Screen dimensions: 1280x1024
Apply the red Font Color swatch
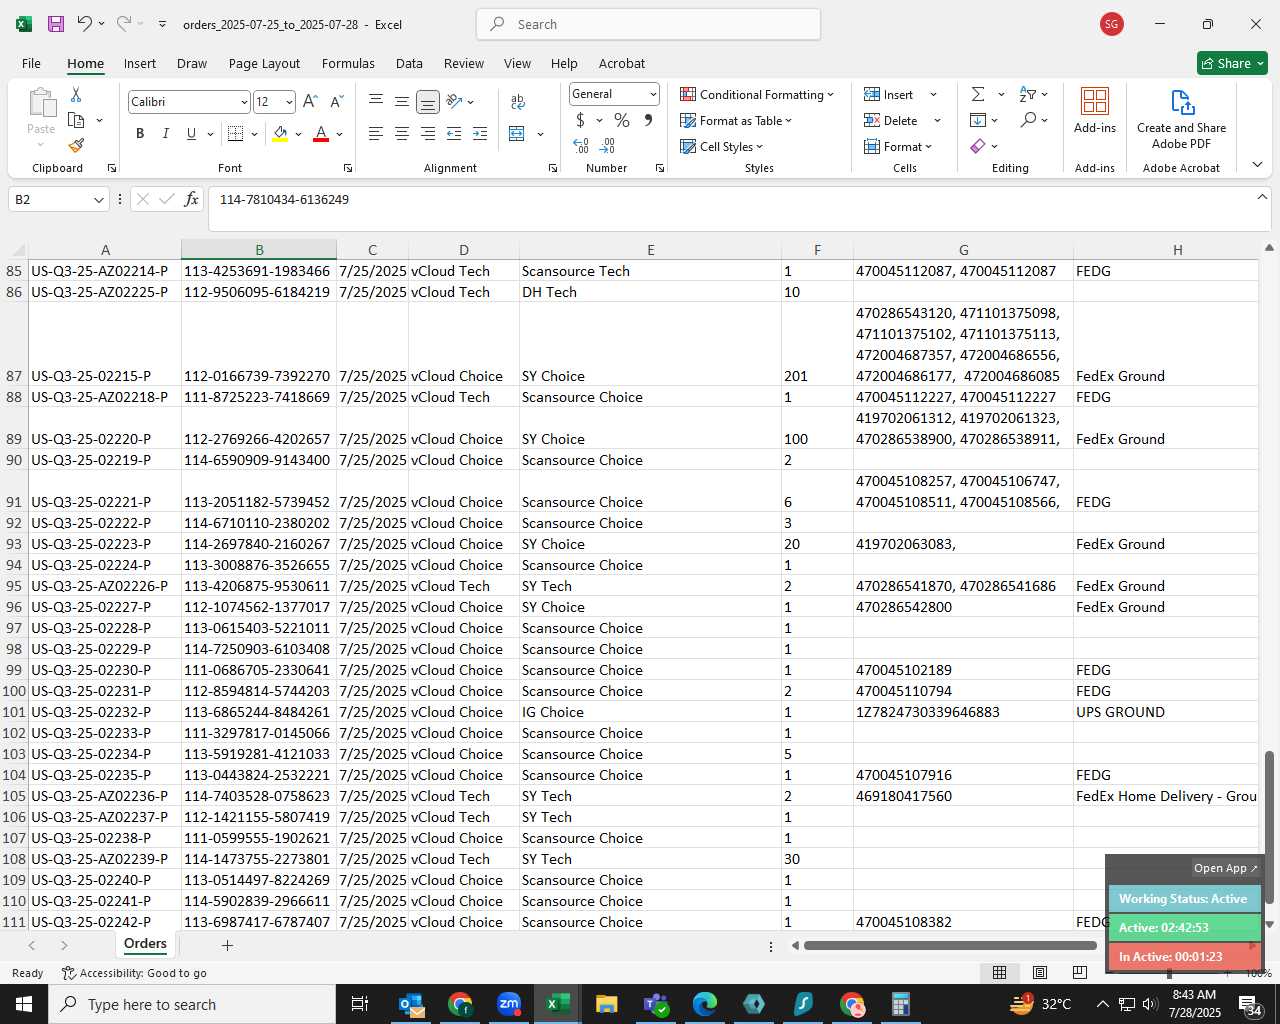321,134
